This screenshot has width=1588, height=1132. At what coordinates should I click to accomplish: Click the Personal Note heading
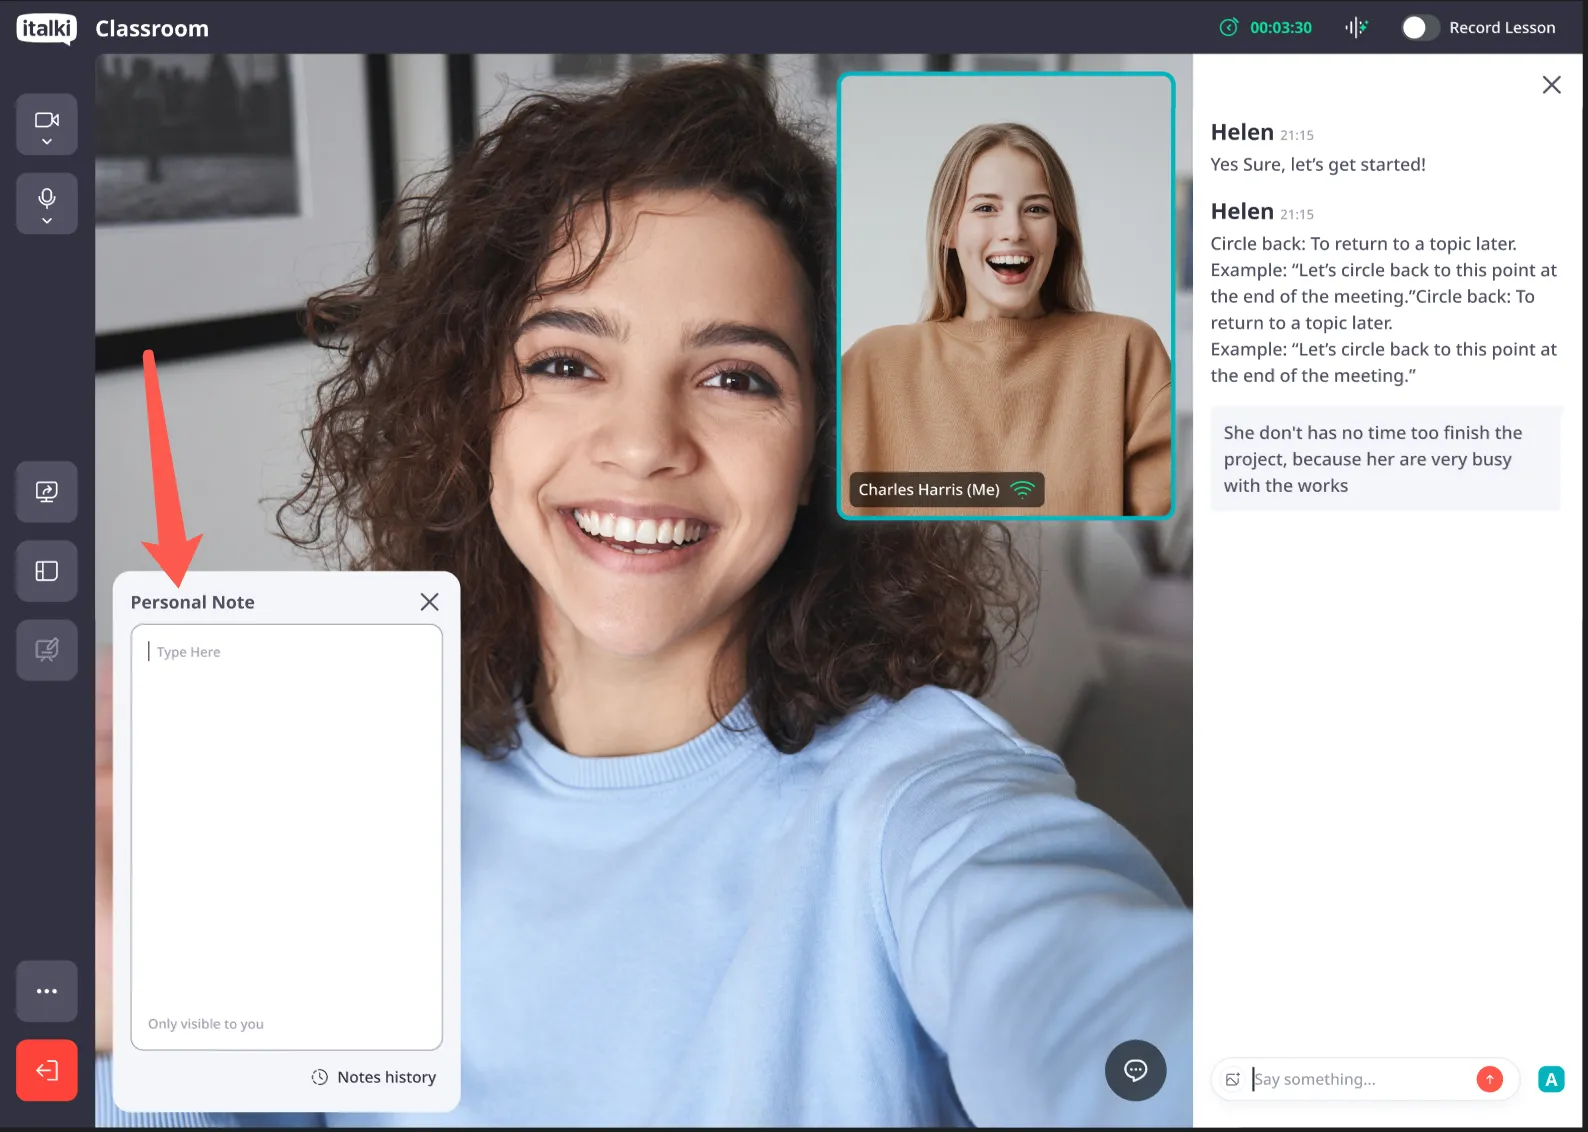(192, 602)
